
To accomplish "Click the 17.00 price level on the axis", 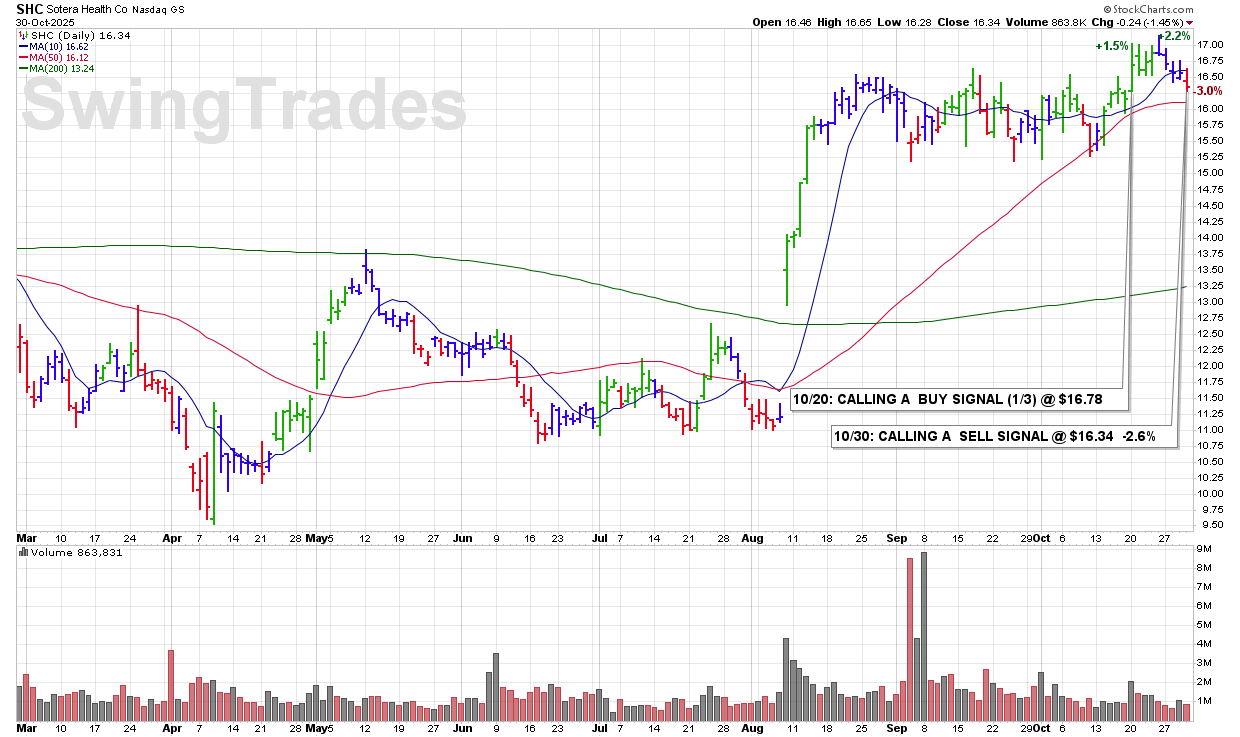I will click(x=1210, y=45).
